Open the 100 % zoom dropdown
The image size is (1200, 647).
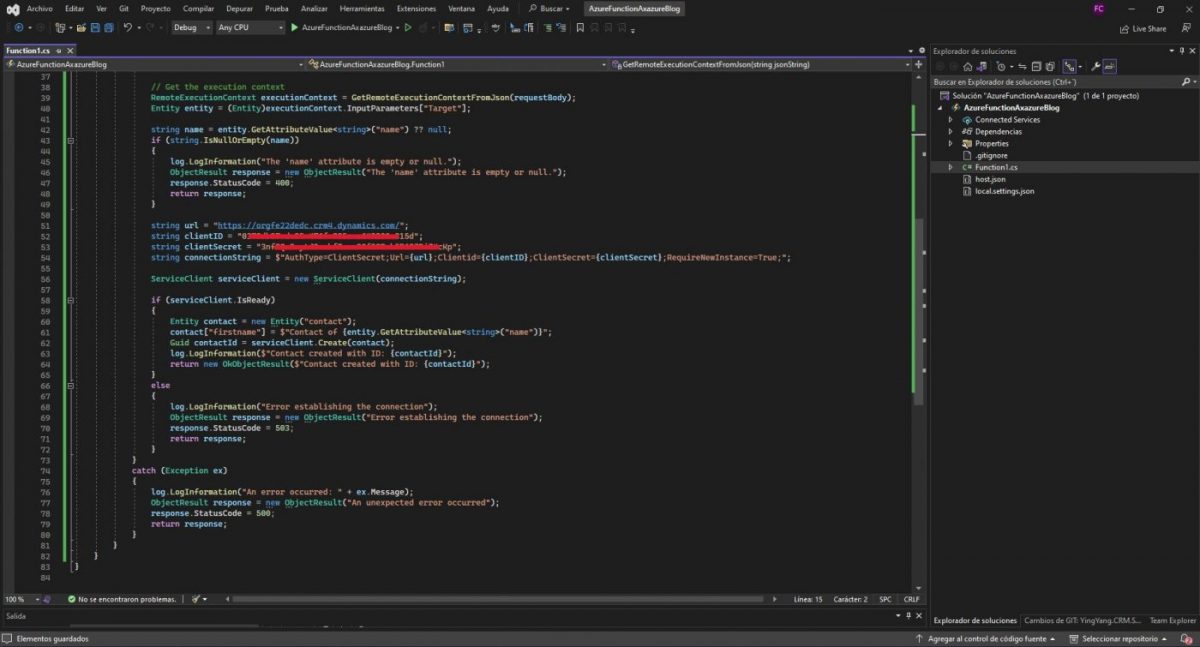click(21, 599)
